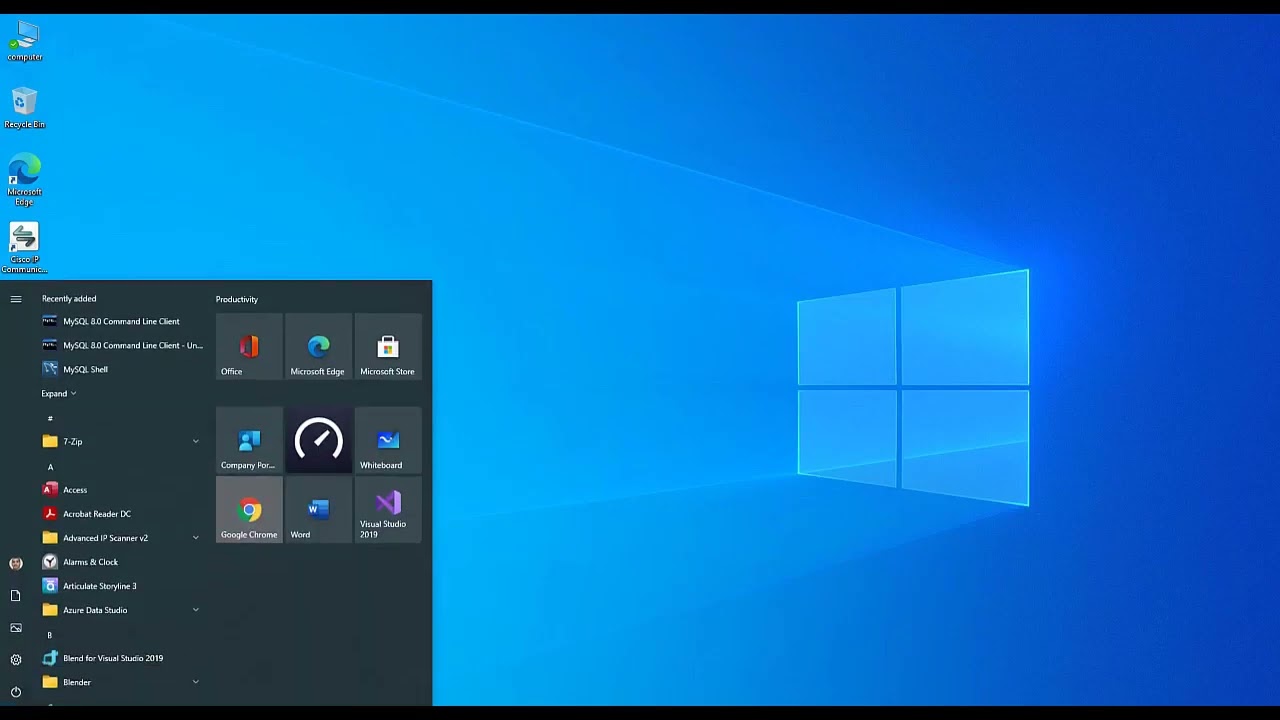The width and height of the screenshot is (1280, 720).
Task: Click the Recently added heading
Action: [69, 299]
